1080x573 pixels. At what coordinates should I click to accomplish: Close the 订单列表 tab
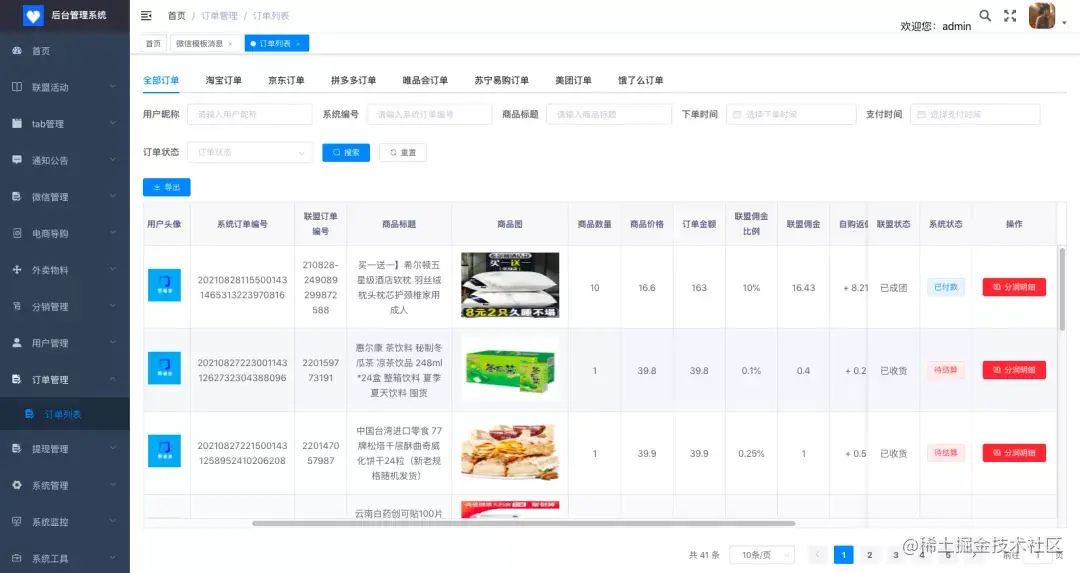298,43
